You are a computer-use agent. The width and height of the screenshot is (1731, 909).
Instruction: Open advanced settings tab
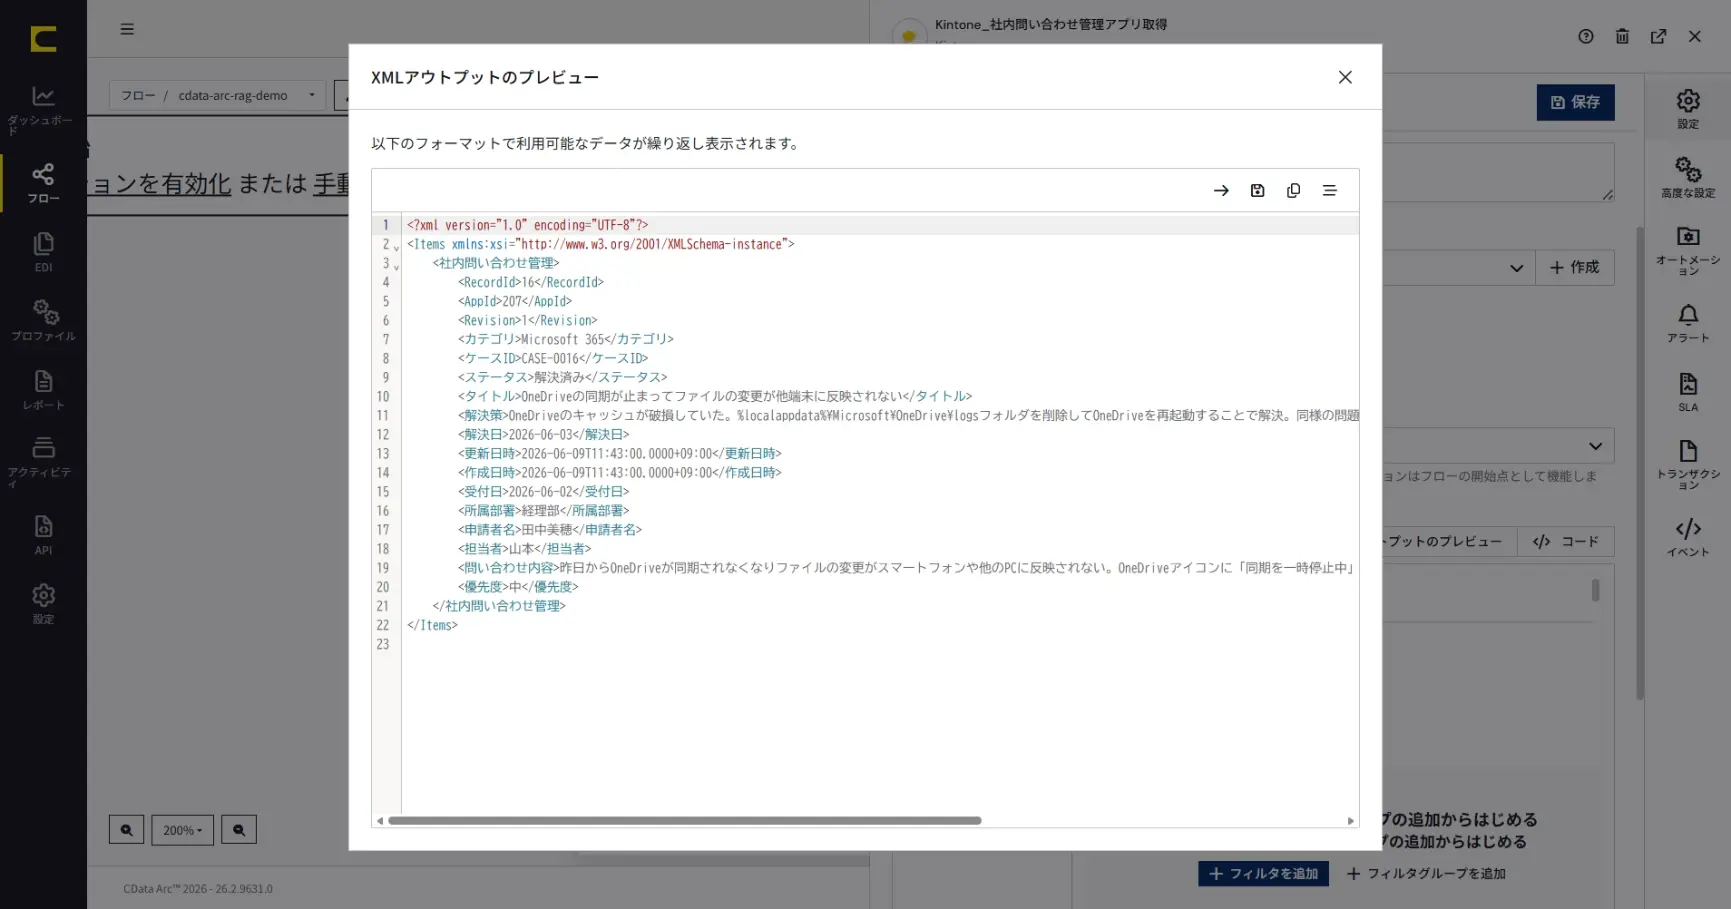[1688, 177]
